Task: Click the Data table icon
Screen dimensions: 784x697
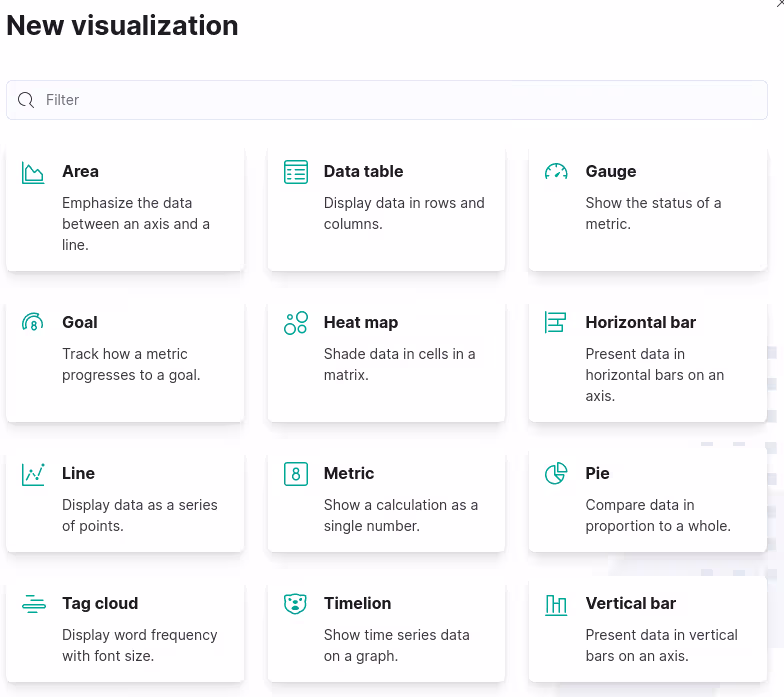Action: 295,172
